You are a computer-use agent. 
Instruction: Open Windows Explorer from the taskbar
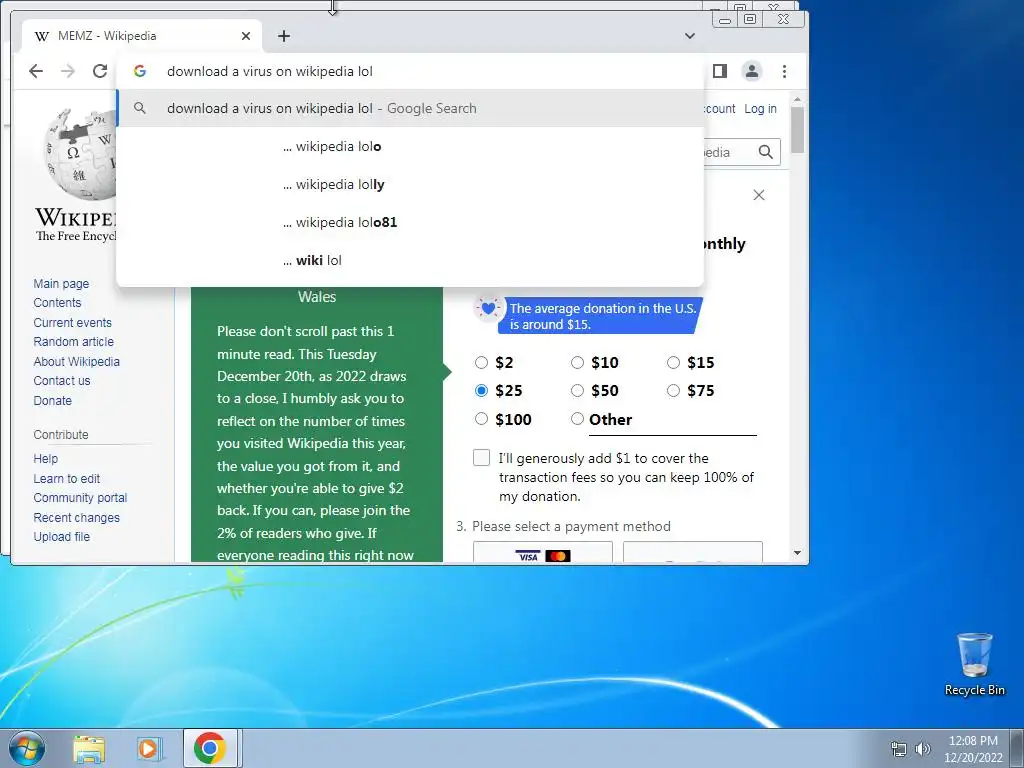(89, 748)
